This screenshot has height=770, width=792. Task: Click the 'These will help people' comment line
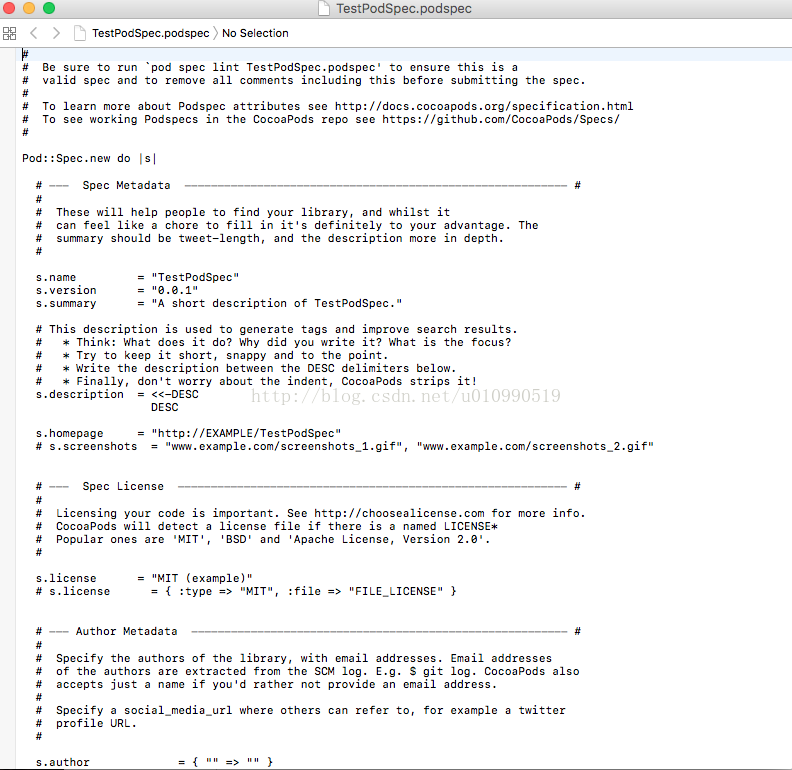(x=243, y=212)
